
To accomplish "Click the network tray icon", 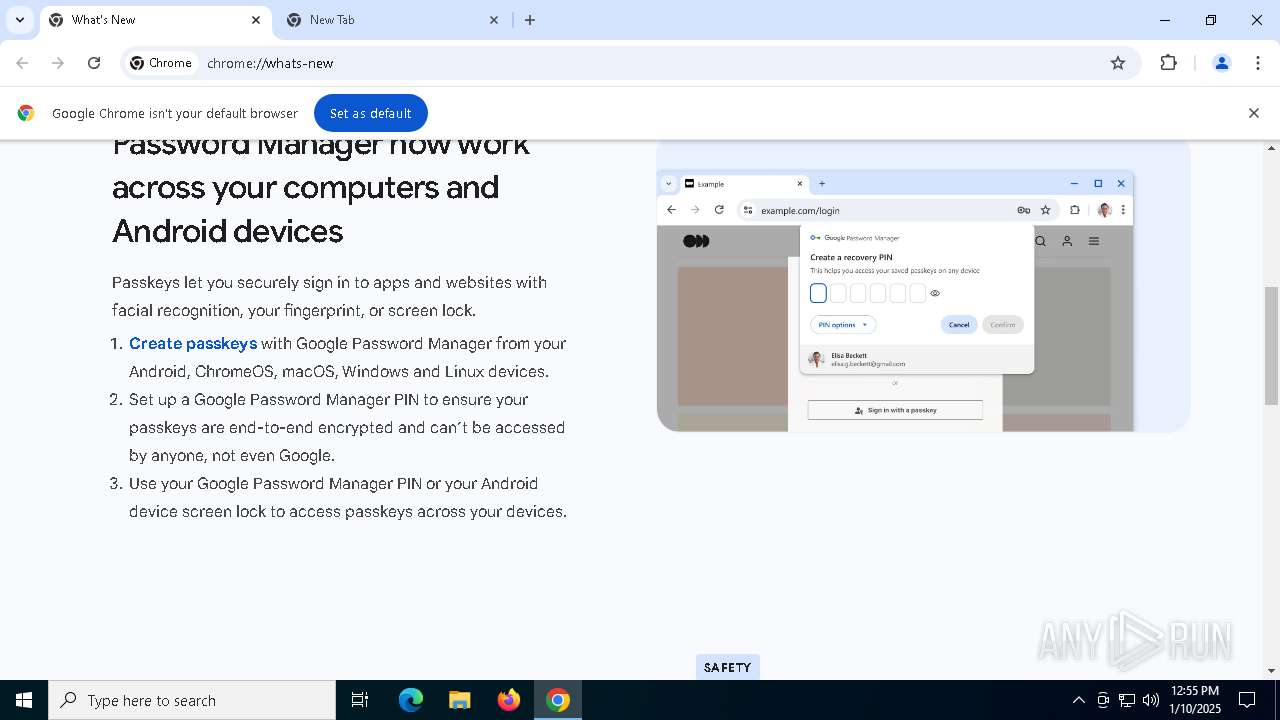I will [x=1127, y=700].
